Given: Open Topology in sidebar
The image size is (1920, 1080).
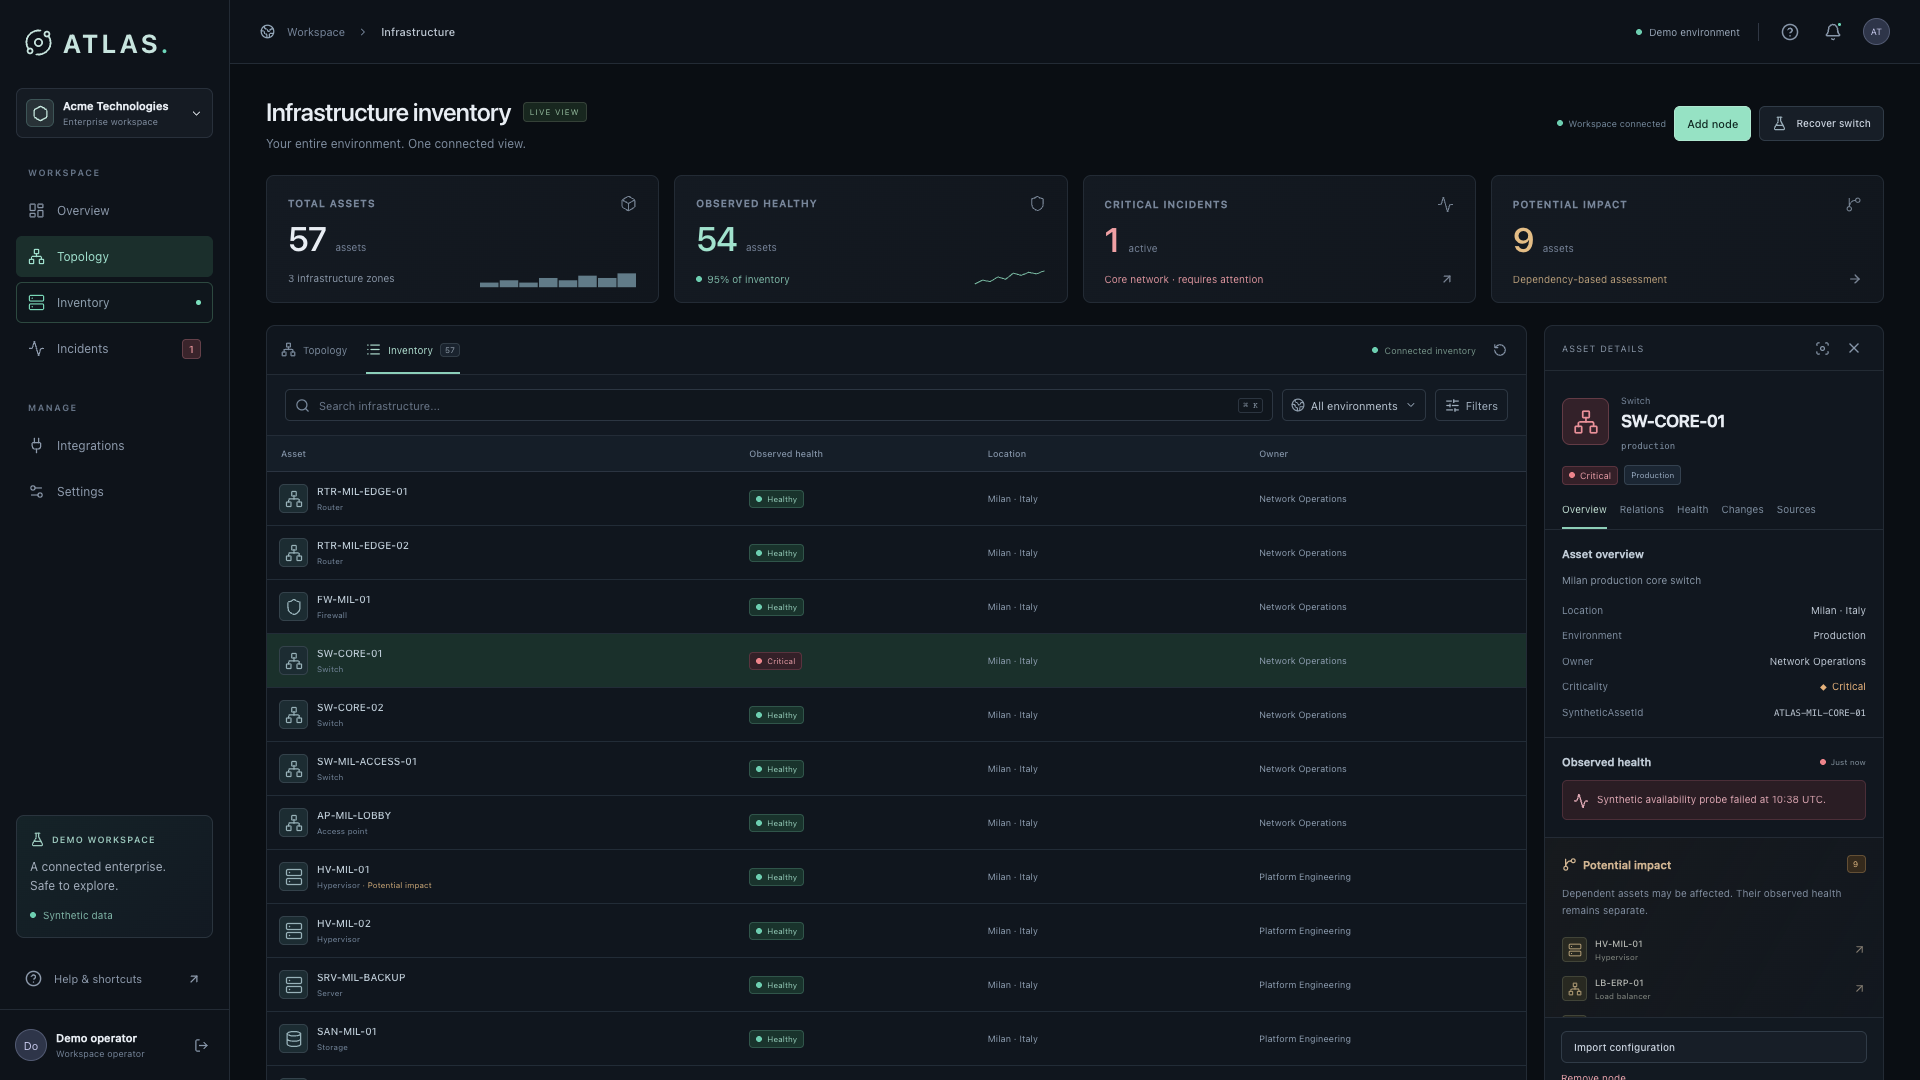Looking at the screenshot, I should click(x=114, y=257).
